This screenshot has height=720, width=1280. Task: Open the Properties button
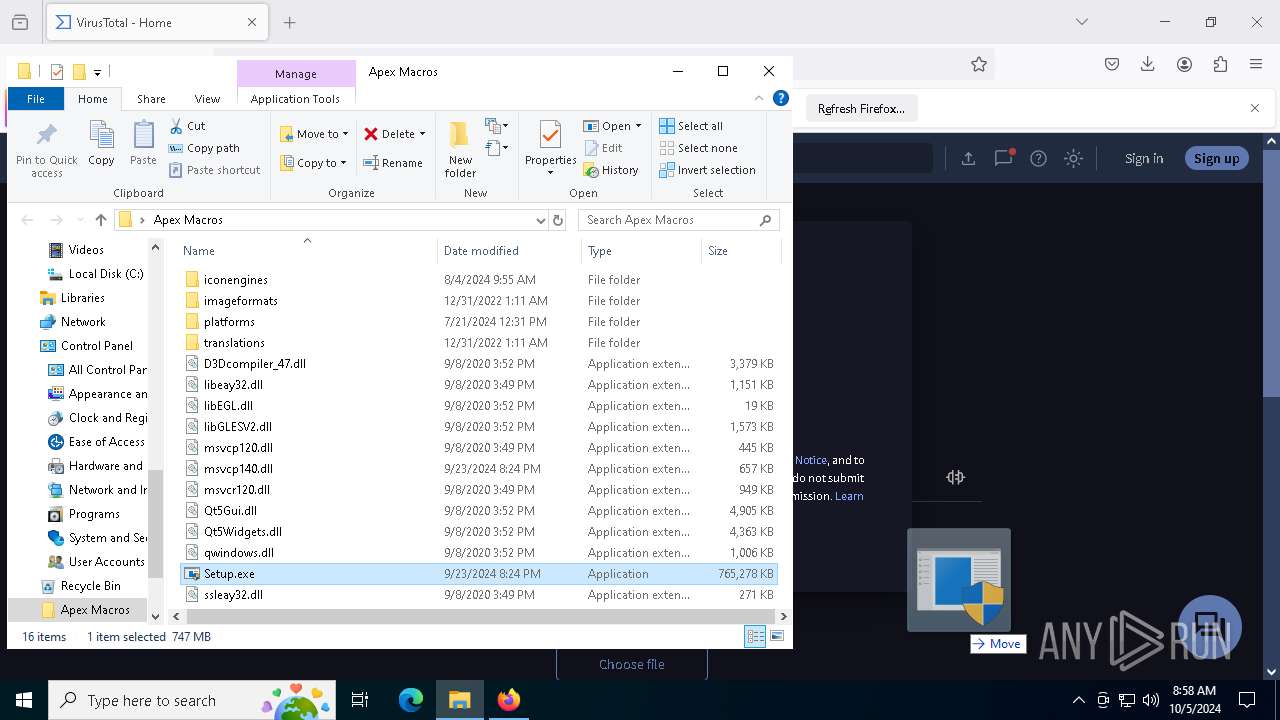point(551,148)
